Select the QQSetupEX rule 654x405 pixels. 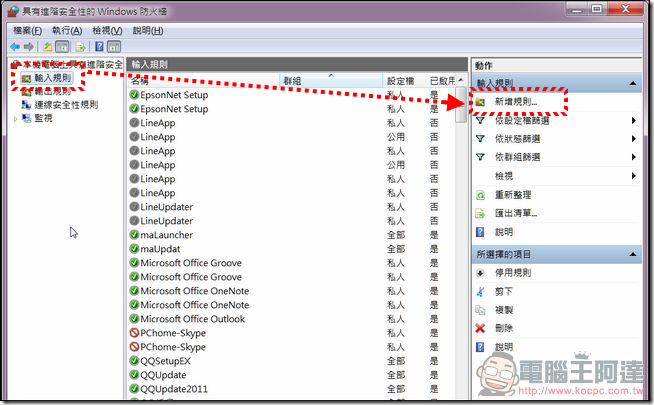(291, 361)
